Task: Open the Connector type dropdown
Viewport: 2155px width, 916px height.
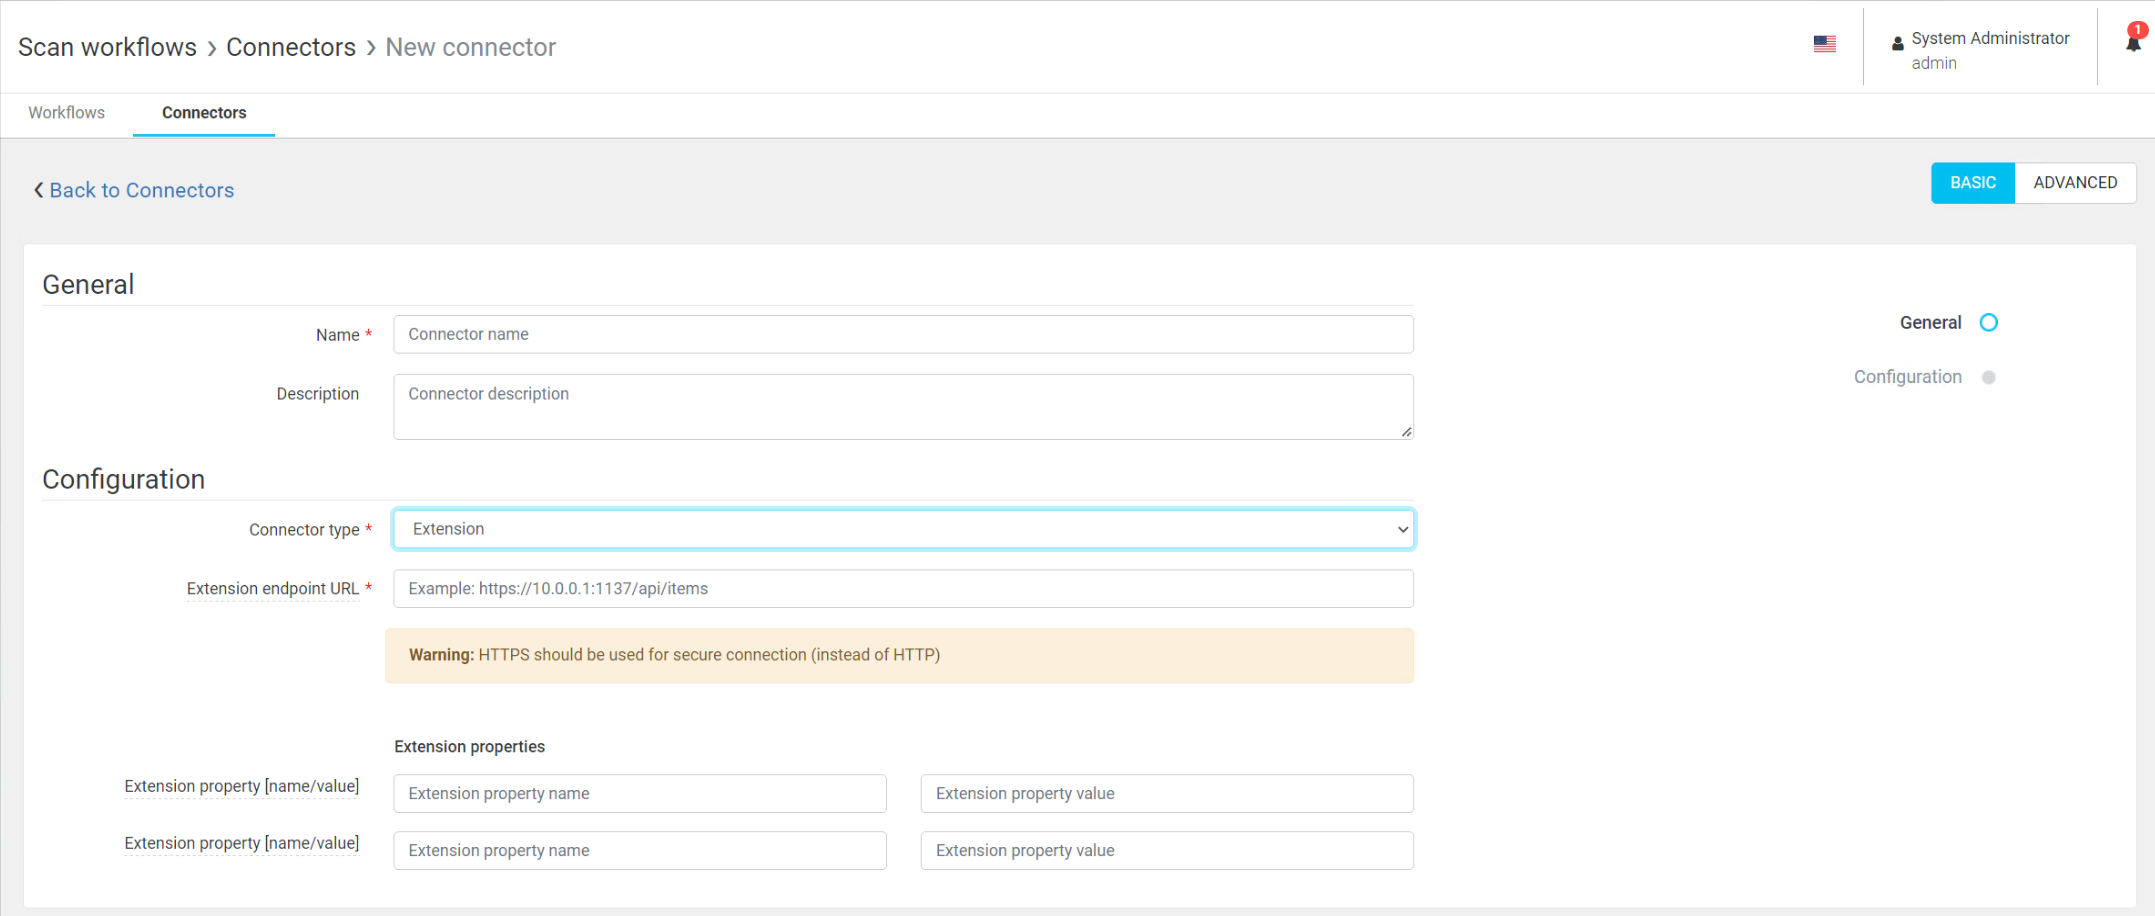Action: pyautogui.click(x=902, y=529)
